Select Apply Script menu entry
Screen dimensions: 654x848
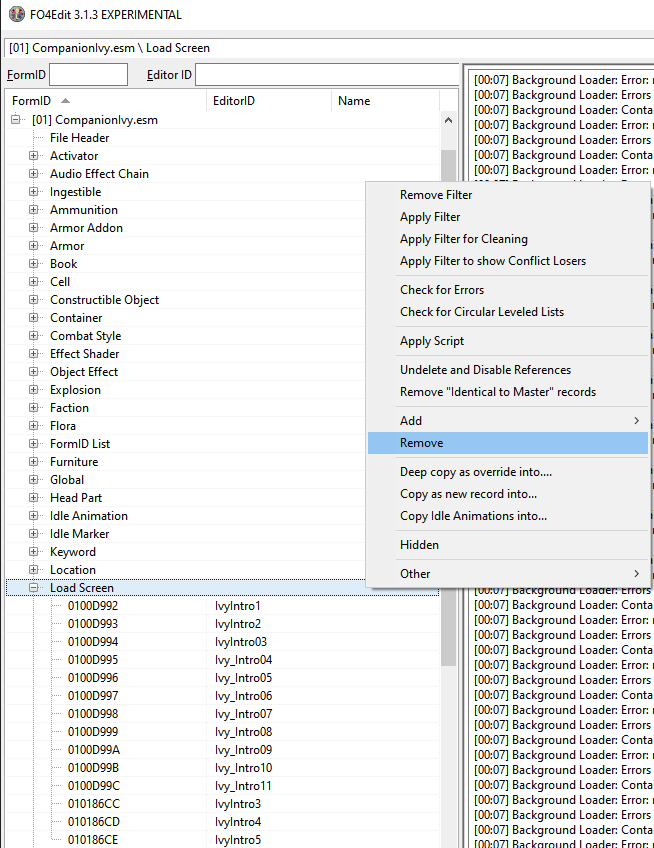507,341
